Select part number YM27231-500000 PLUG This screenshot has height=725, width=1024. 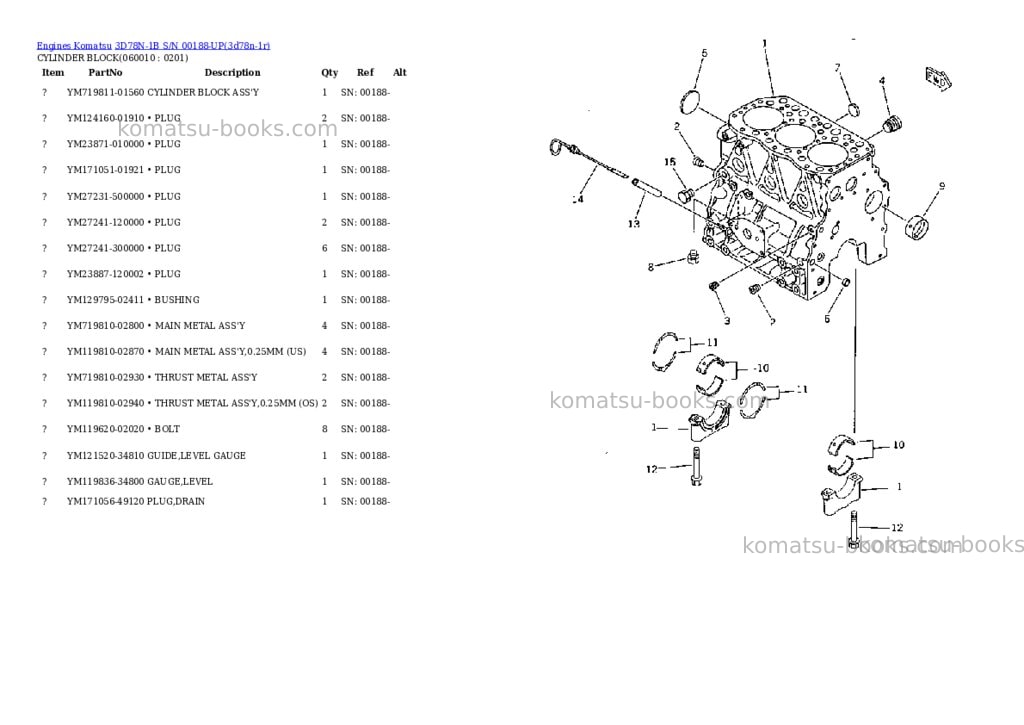pos(123,197)
